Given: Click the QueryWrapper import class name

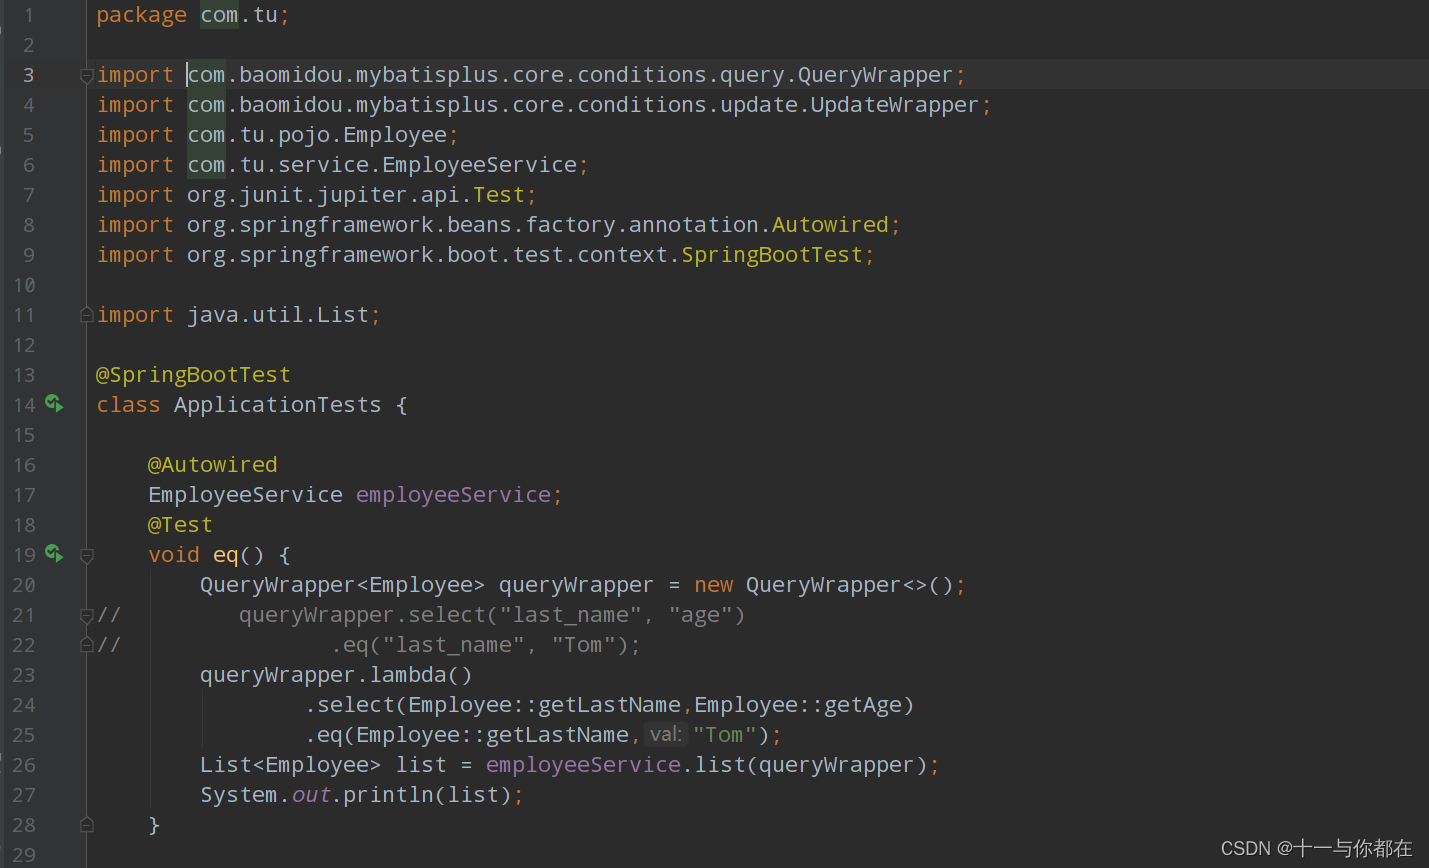Looking at the screenshot, I should [875, 75].
